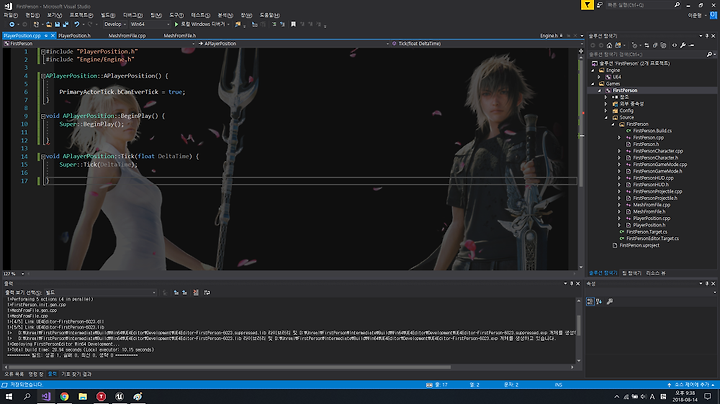Viewport: 720px width, 404px height.
Task: Open File Explorer from the taskbar
Action: 83,396
